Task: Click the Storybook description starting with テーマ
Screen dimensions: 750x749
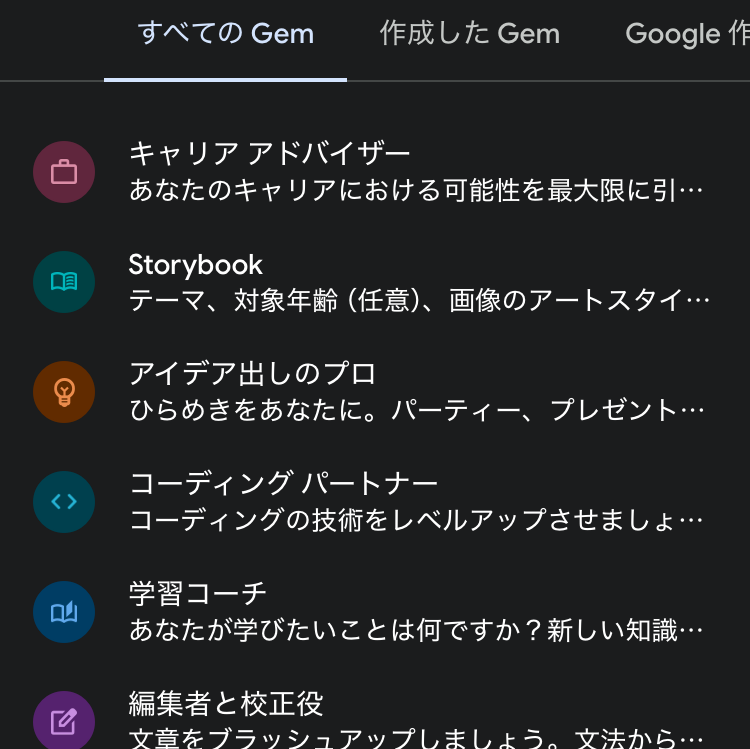Action: tap(419, 300)
